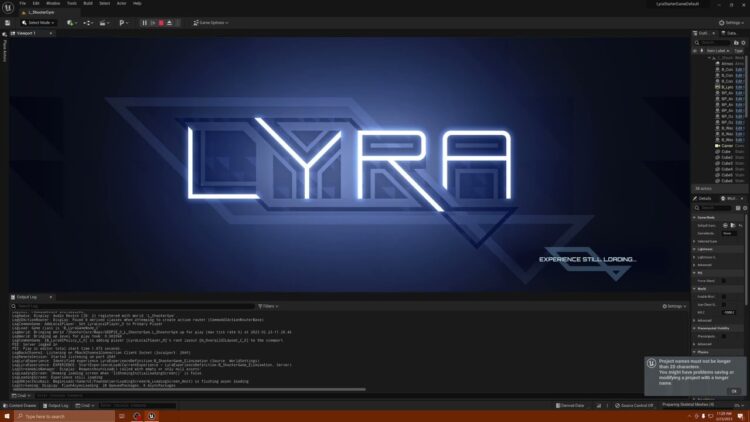Click the Outliner tab

703,33
